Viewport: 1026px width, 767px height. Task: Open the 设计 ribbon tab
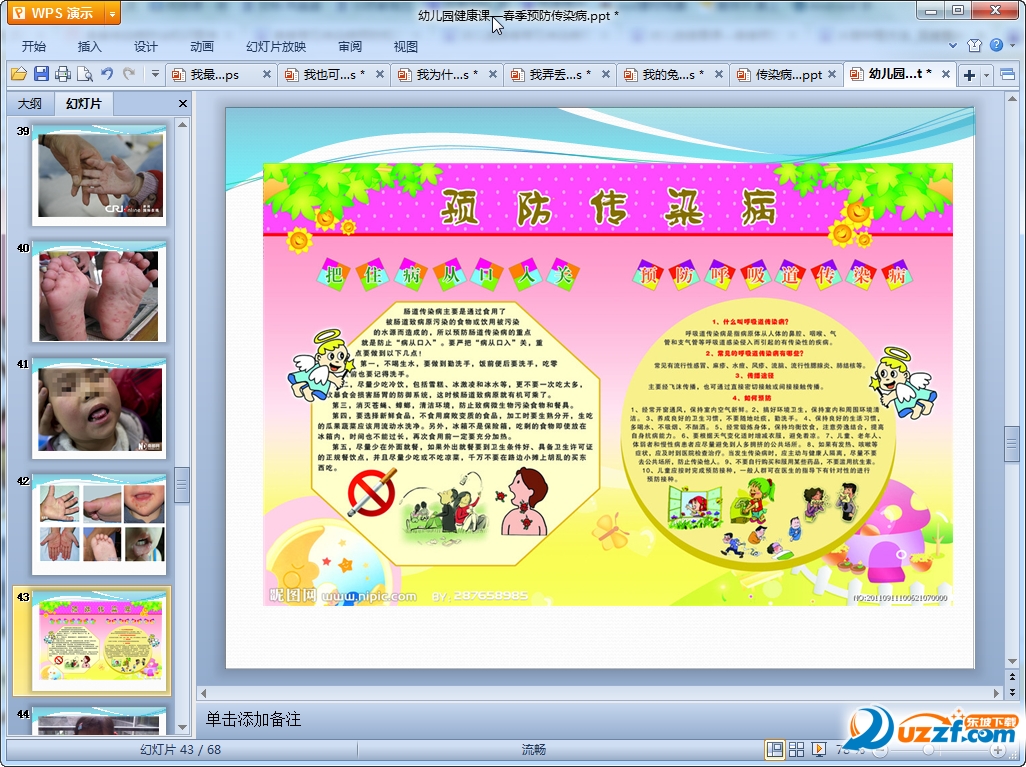point(146,46)
